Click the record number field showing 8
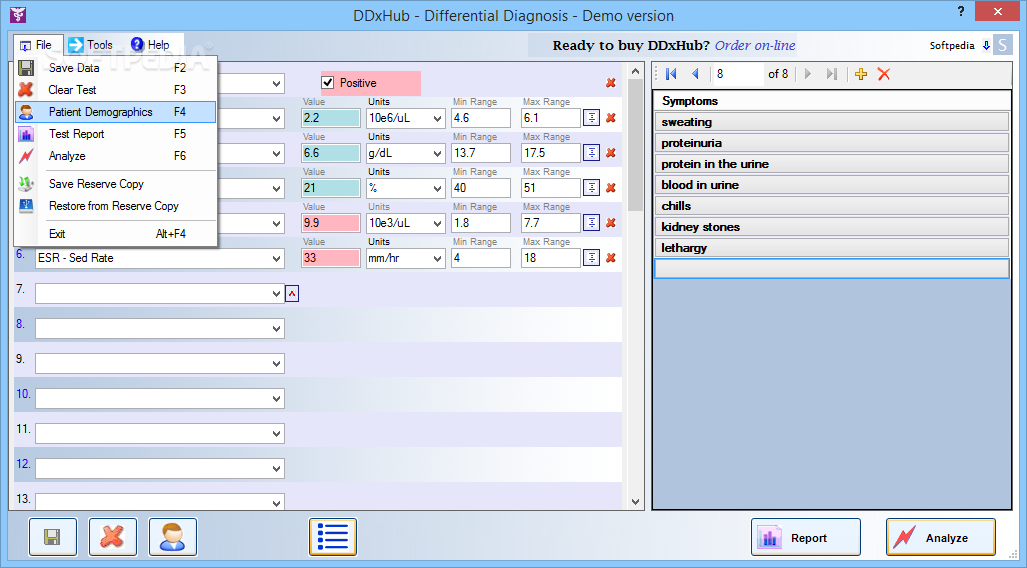 (x=738, y=74)
